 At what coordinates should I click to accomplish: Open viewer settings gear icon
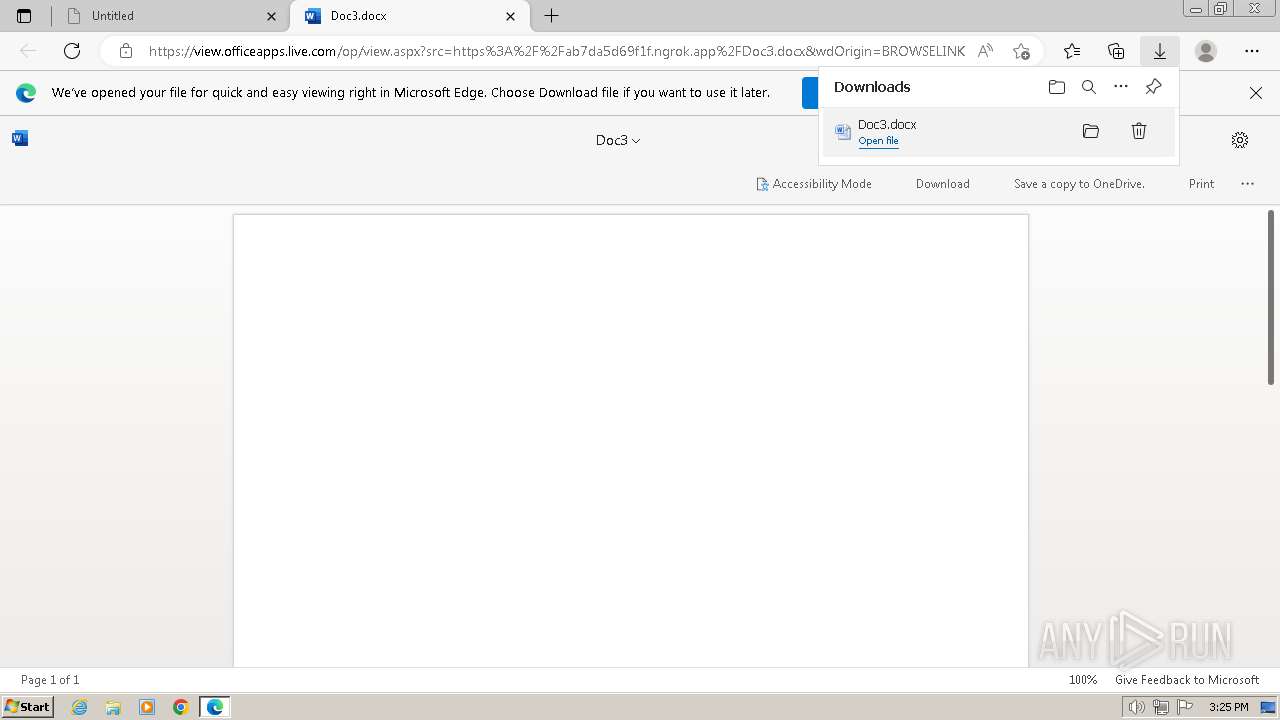(x=1240, y=140)
